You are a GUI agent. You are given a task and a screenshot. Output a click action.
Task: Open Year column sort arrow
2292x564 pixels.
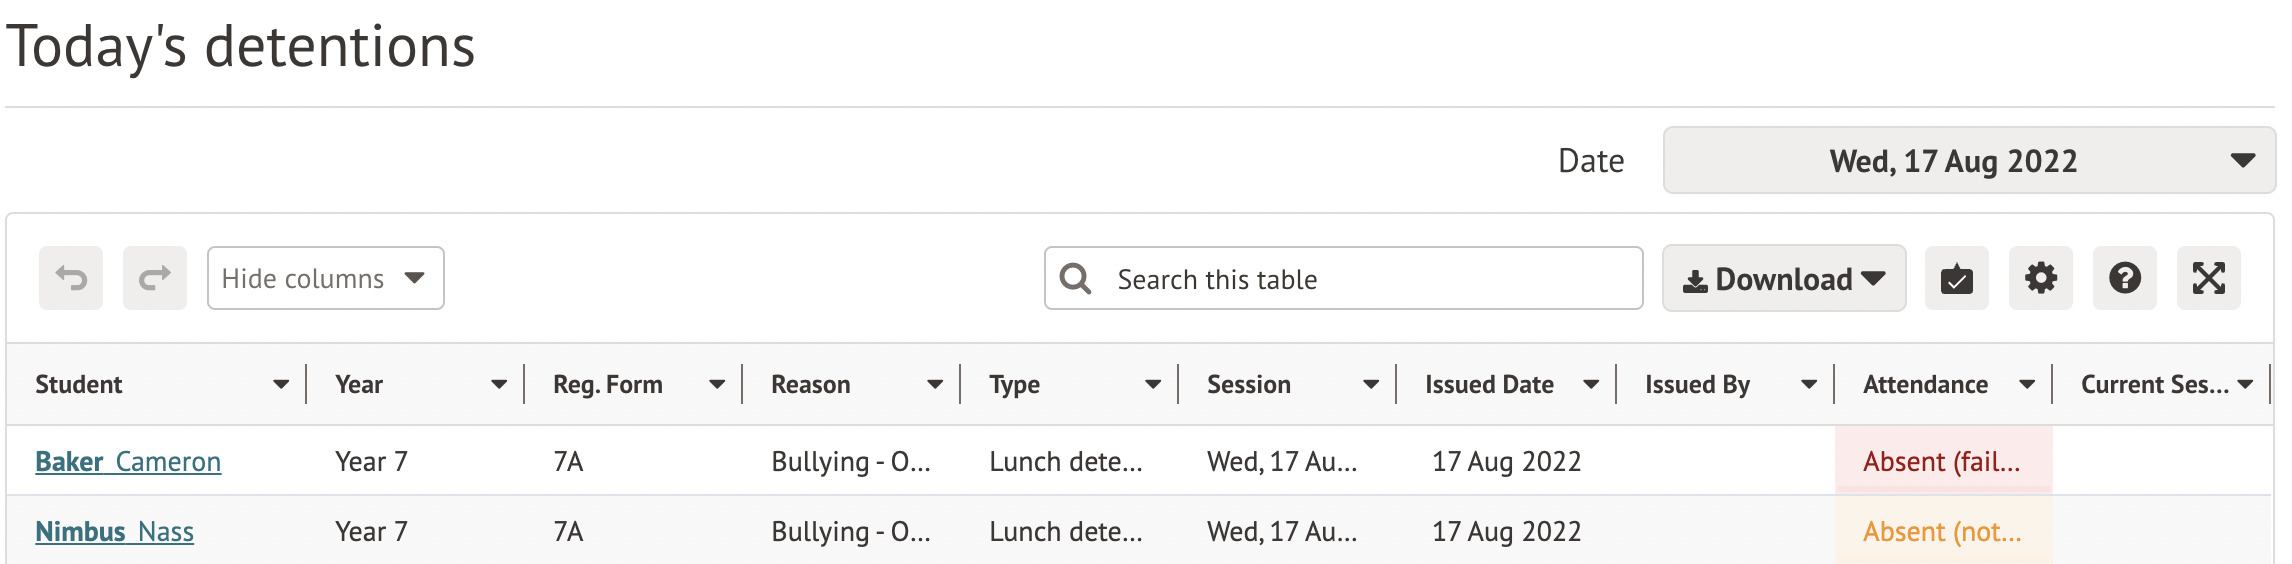click(499, 385)
